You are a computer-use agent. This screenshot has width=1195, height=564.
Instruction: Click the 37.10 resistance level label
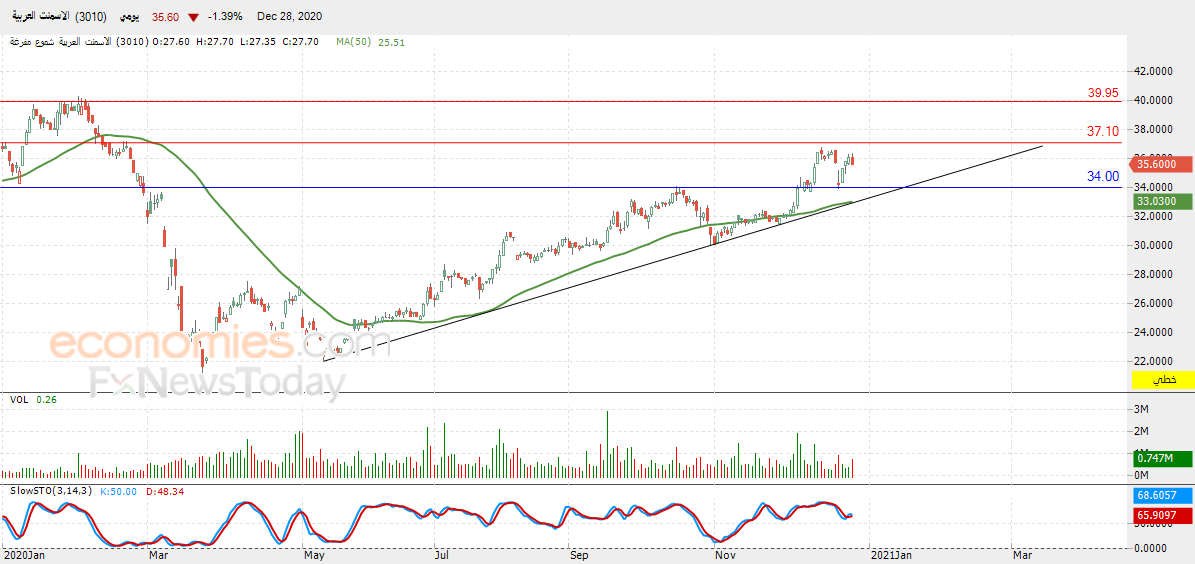coord(1103,132)
